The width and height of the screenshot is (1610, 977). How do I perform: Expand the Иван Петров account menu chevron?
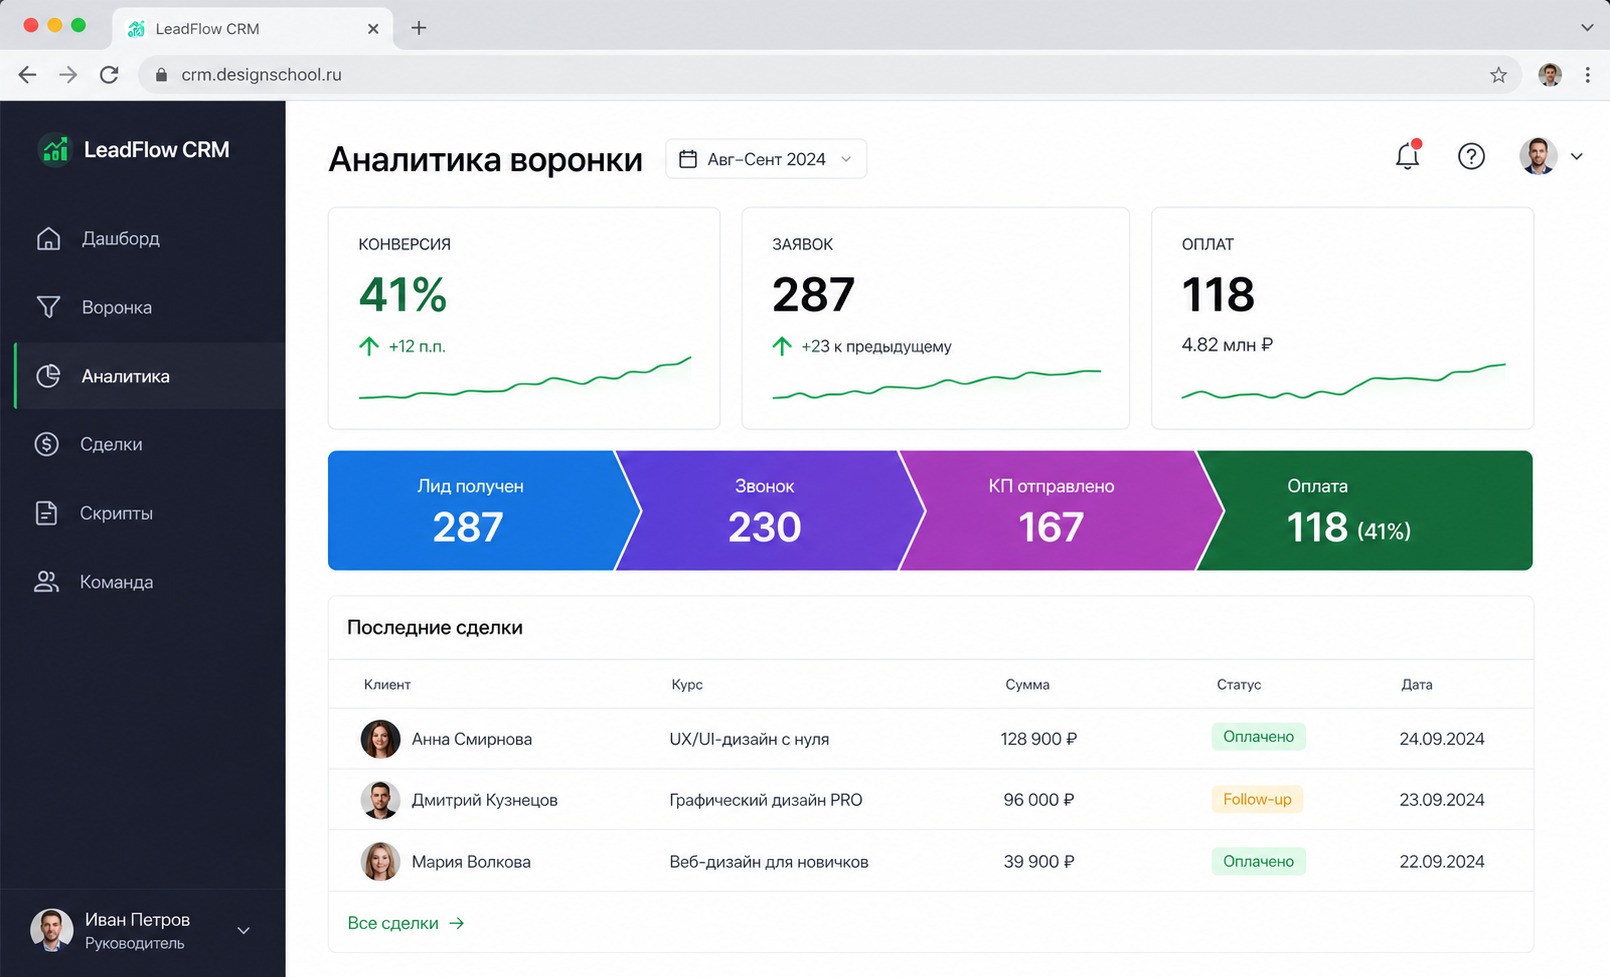coord(243,931)
